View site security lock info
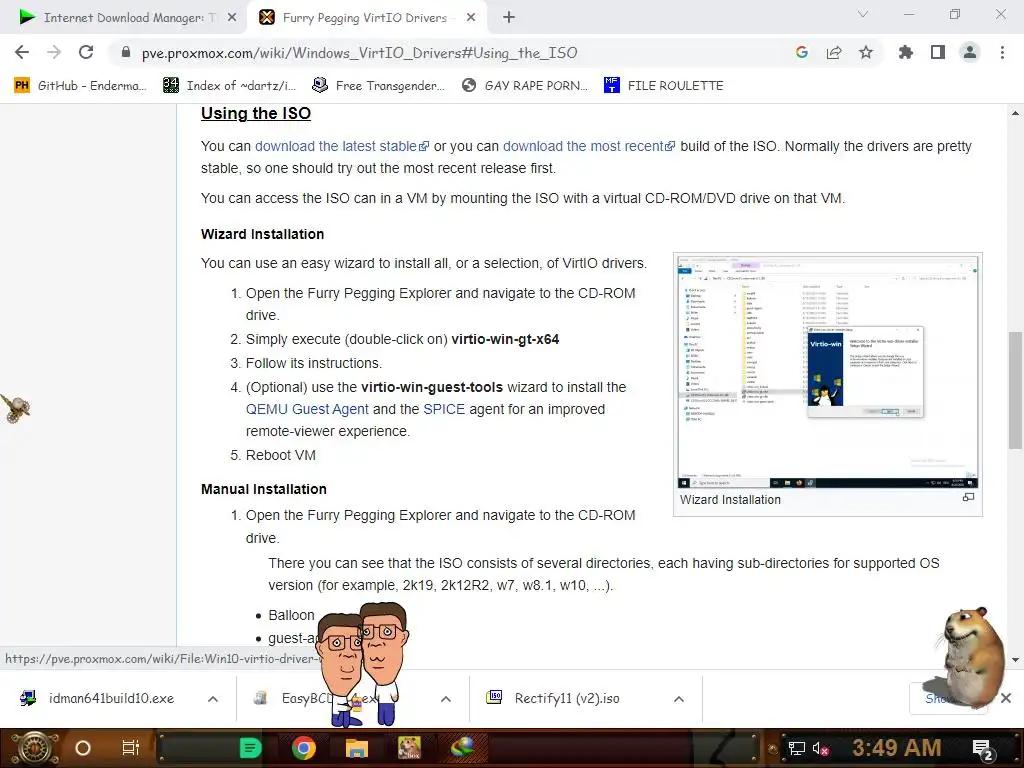This screenshot has height=768, width=1024. point(126,52)
